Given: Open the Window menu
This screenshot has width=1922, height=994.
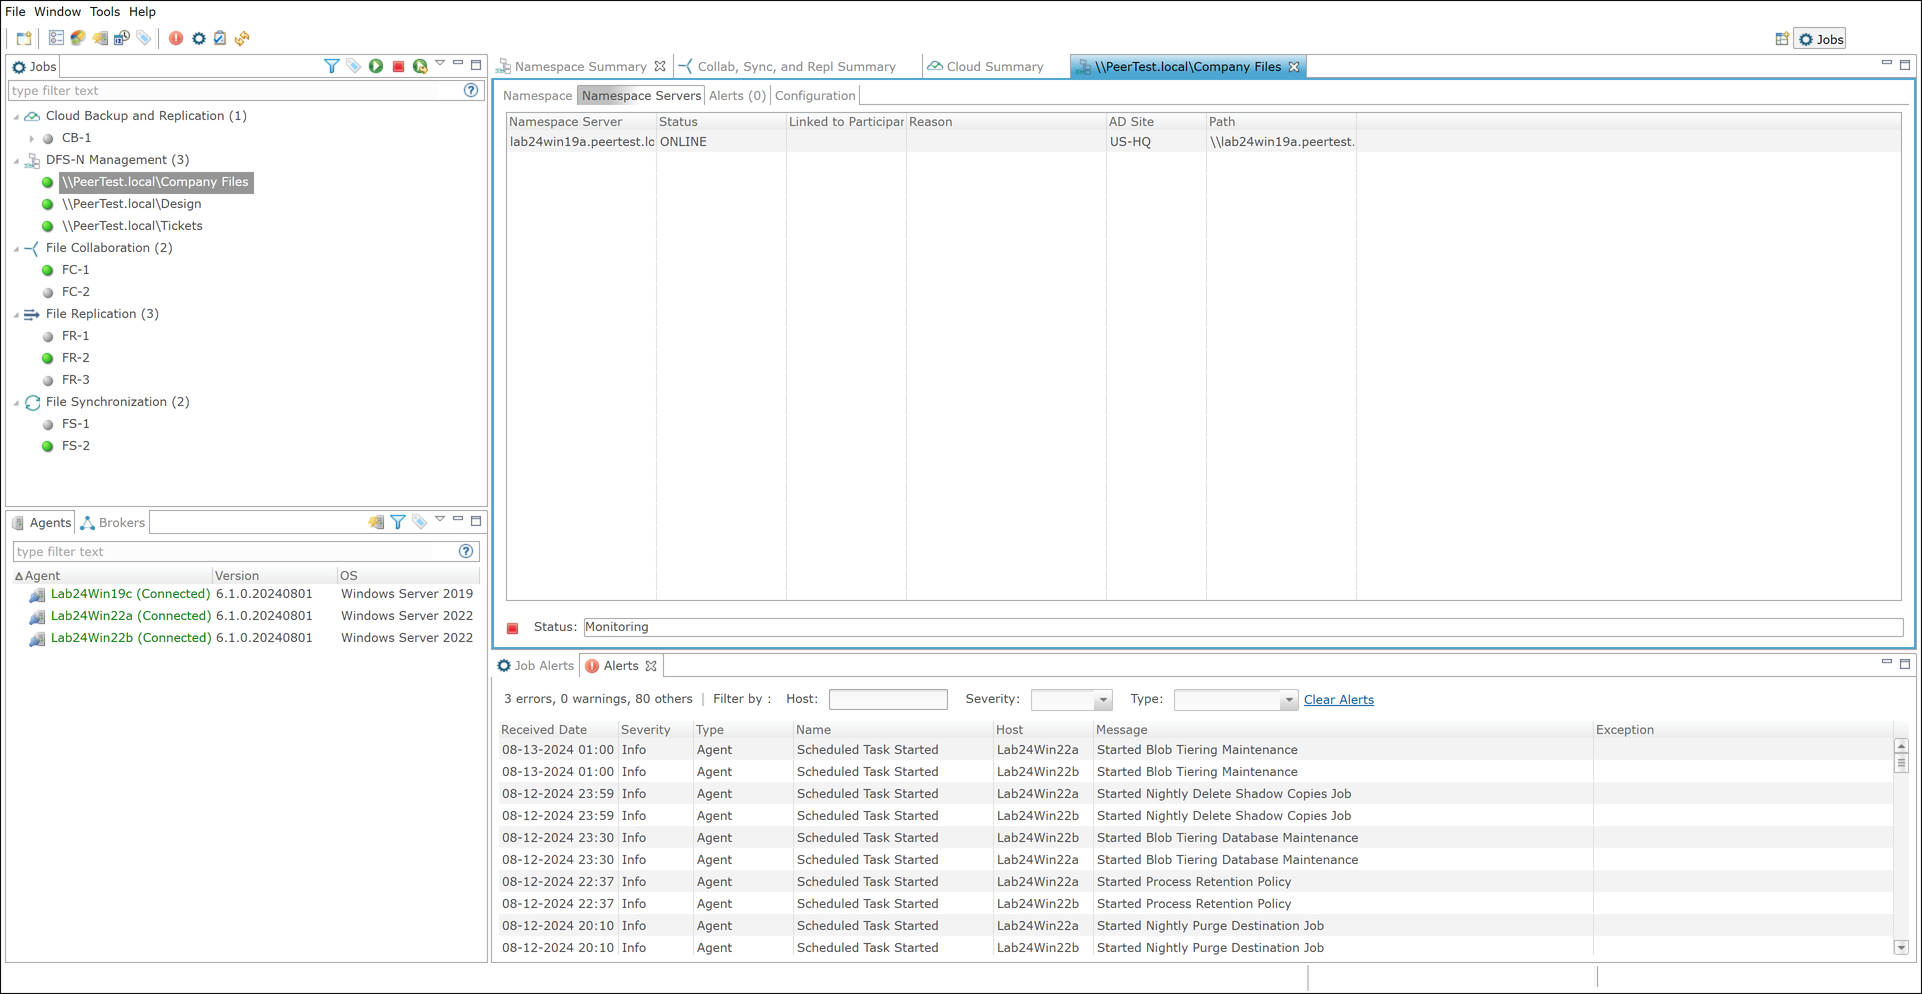Looking at the screenshot, I should [x=57, y=12].
